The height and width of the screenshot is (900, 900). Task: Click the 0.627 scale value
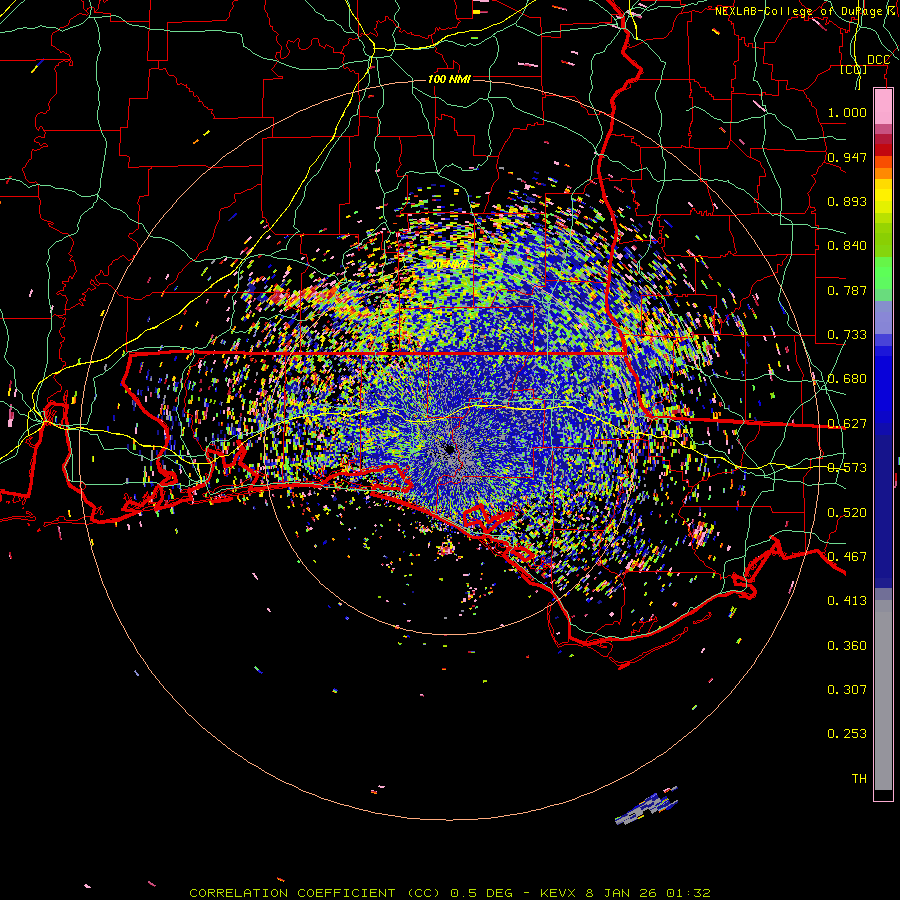[x=847, y=424]
